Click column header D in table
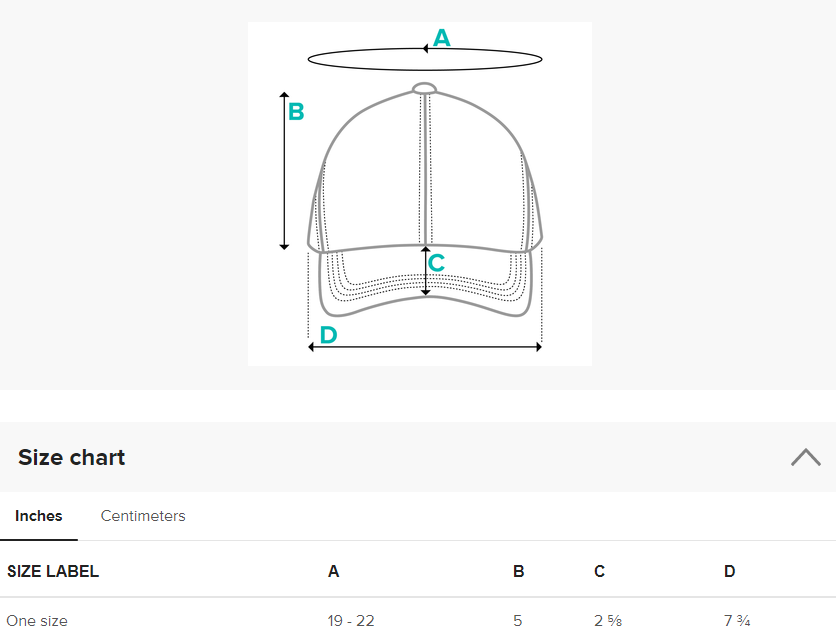The width and height of the screenshot is (836, 636). point(729,571)
